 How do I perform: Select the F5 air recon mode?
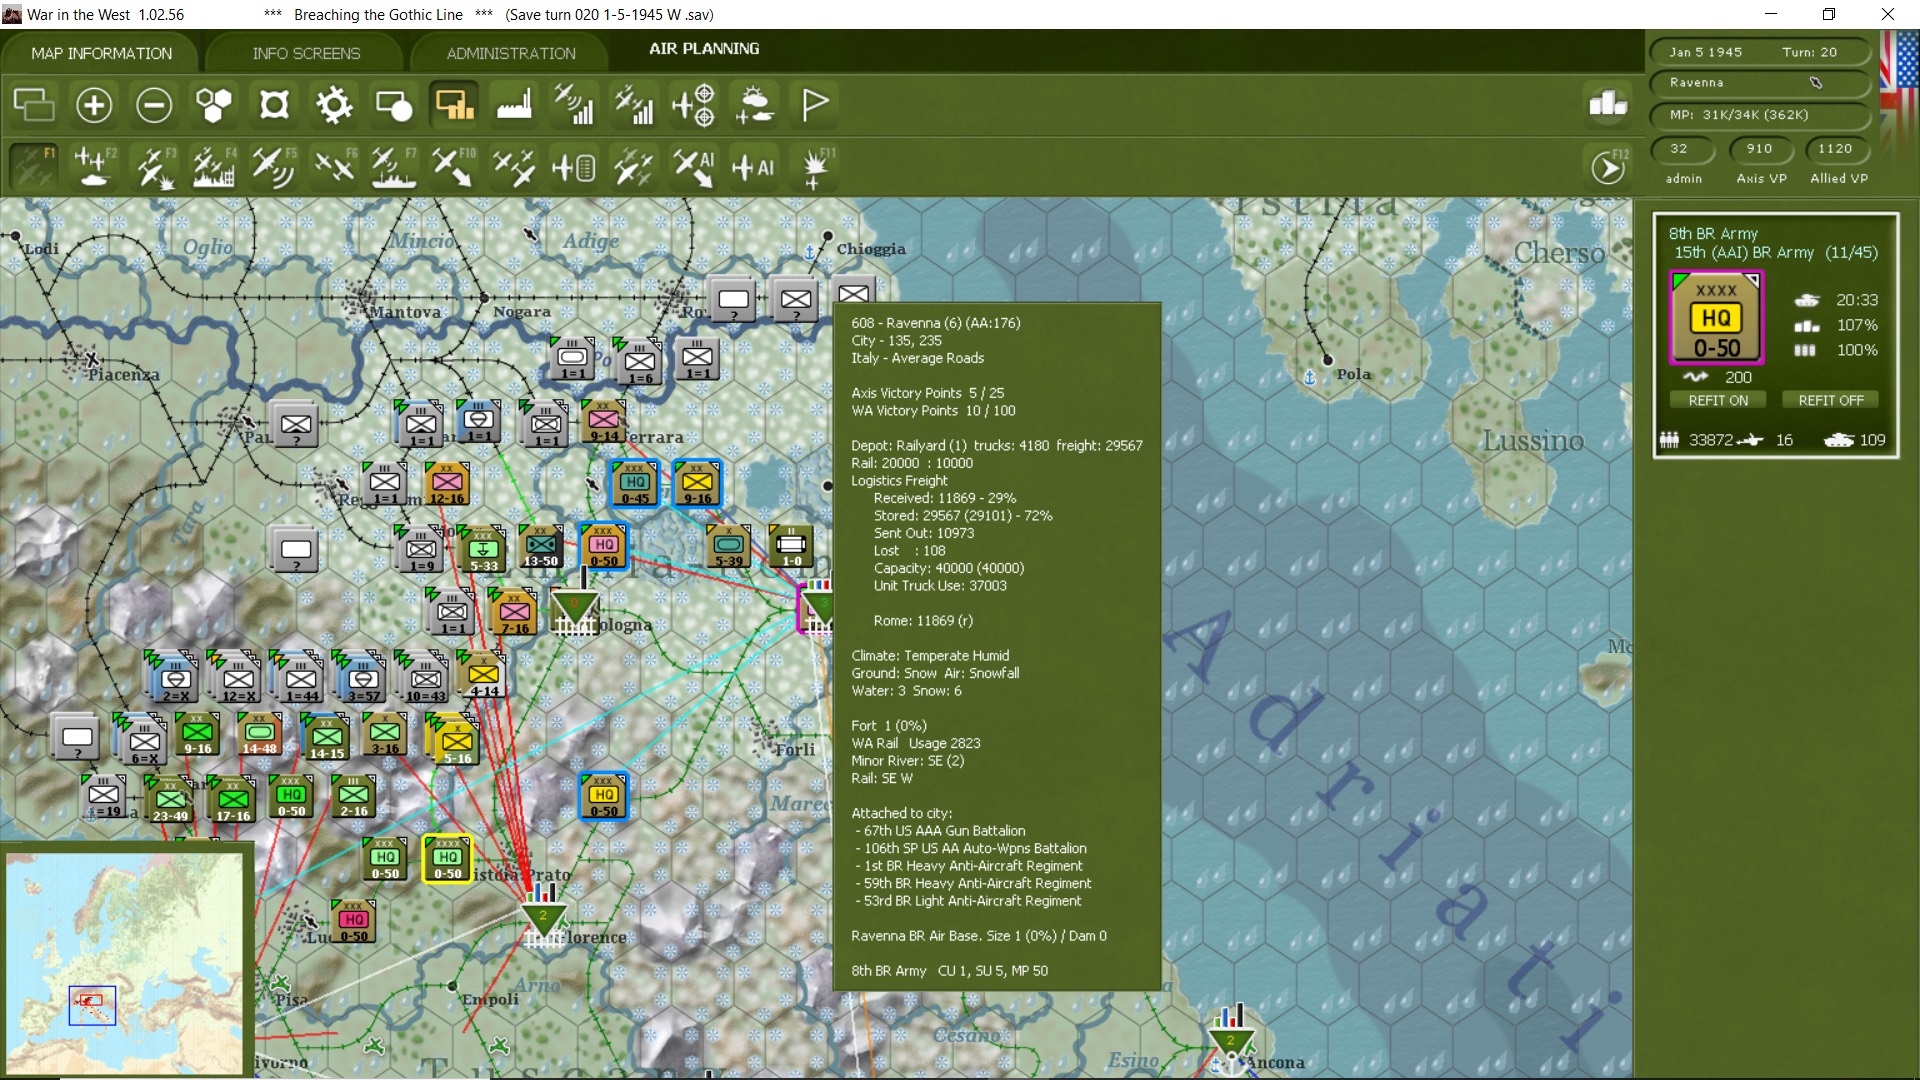[x=274, y=167]
